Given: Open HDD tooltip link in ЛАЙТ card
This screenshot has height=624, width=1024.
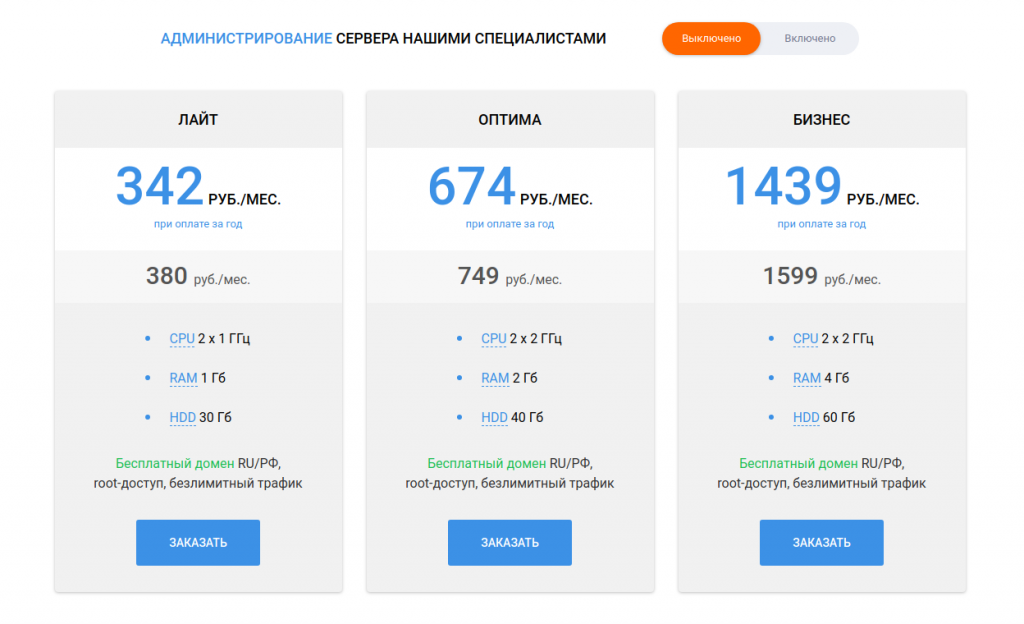Looking at the screenshot, I should tap(182, 417).
